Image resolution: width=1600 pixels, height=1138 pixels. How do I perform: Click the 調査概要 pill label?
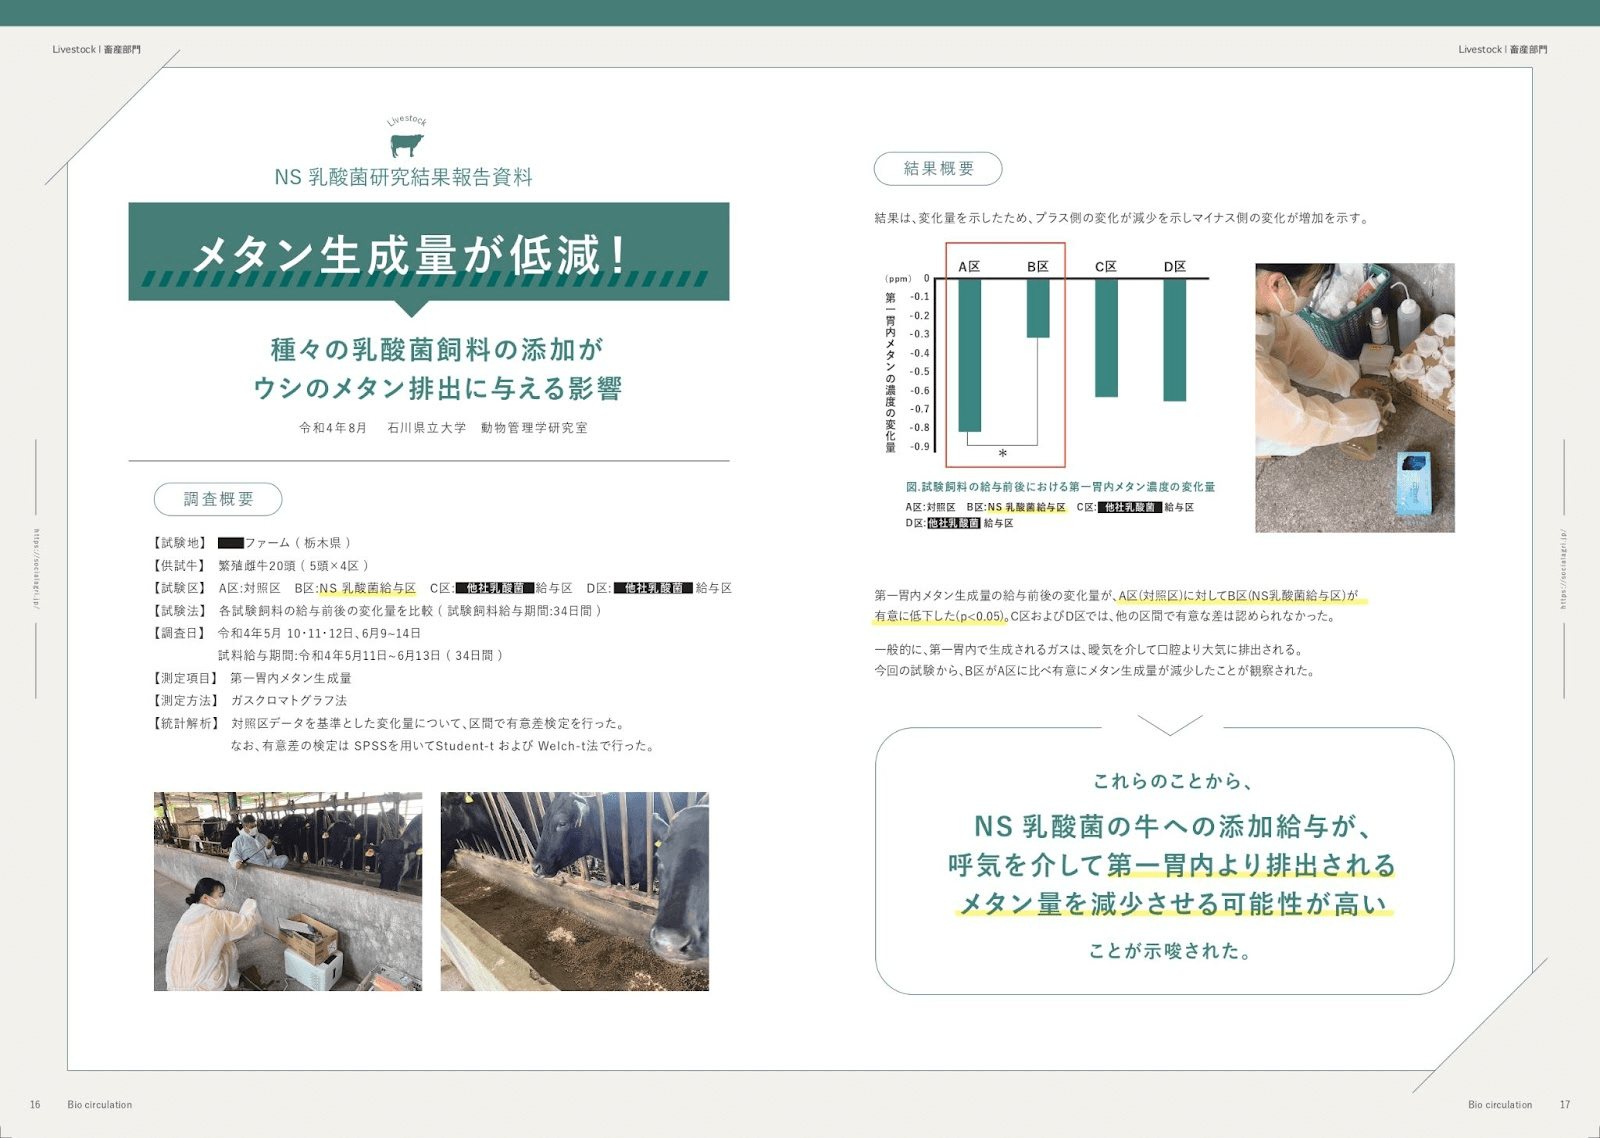pyautogui.click(x=218, y=499)
